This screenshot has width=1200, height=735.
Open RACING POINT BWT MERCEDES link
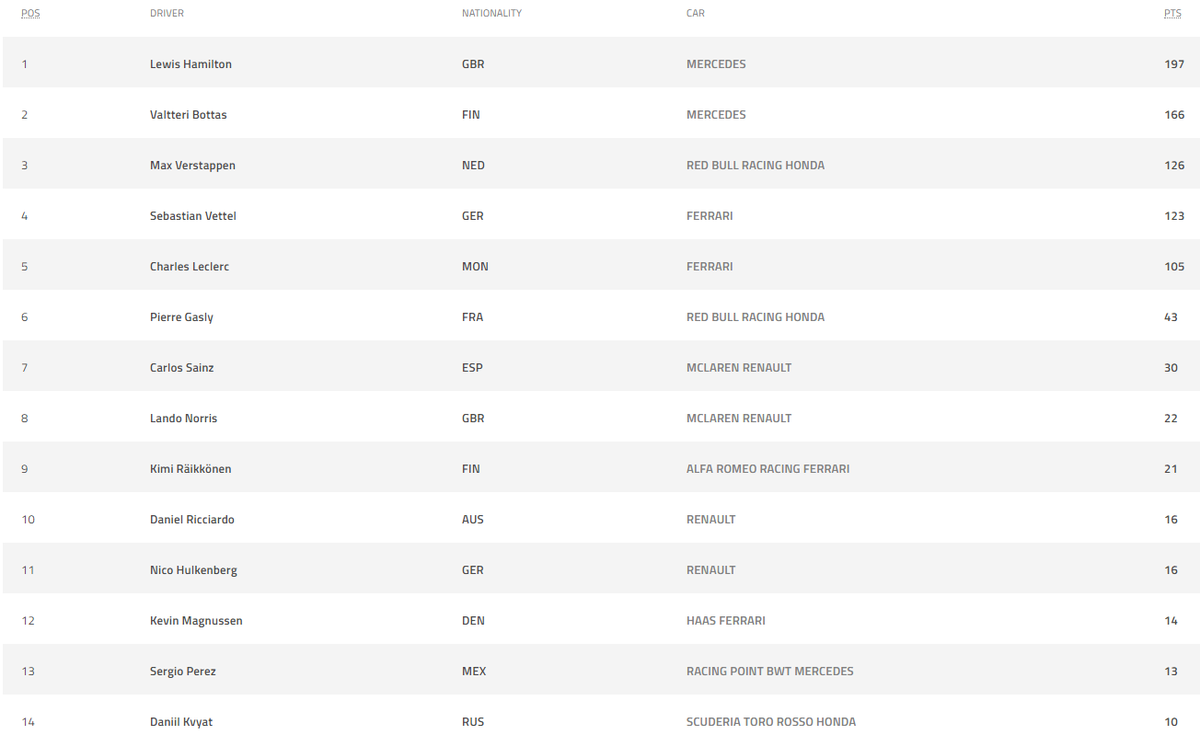pyautogui.click(x=770, y=672)
